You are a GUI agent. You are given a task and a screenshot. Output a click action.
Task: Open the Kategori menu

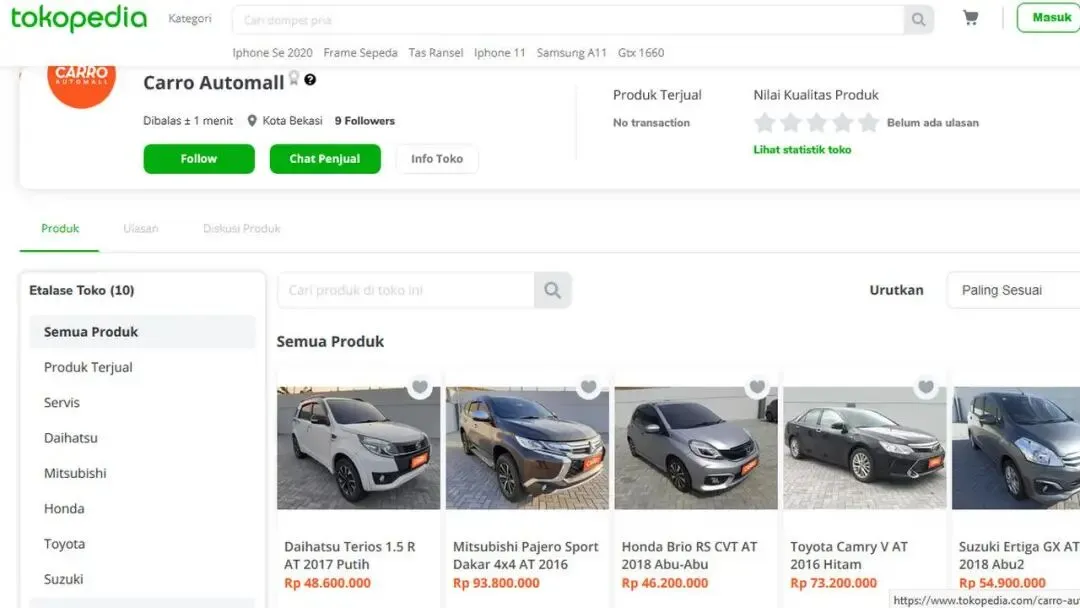[x=190, y=19]
